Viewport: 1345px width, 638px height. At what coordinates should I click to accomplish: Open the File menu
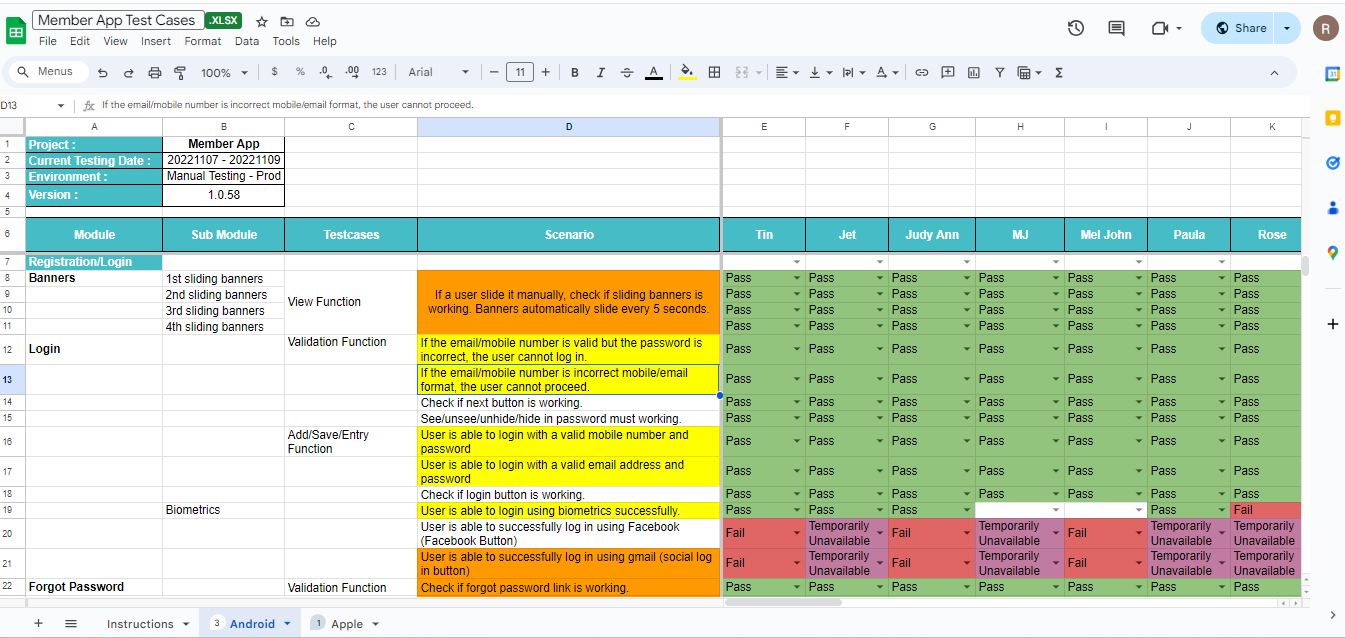[x=48, y=41]
